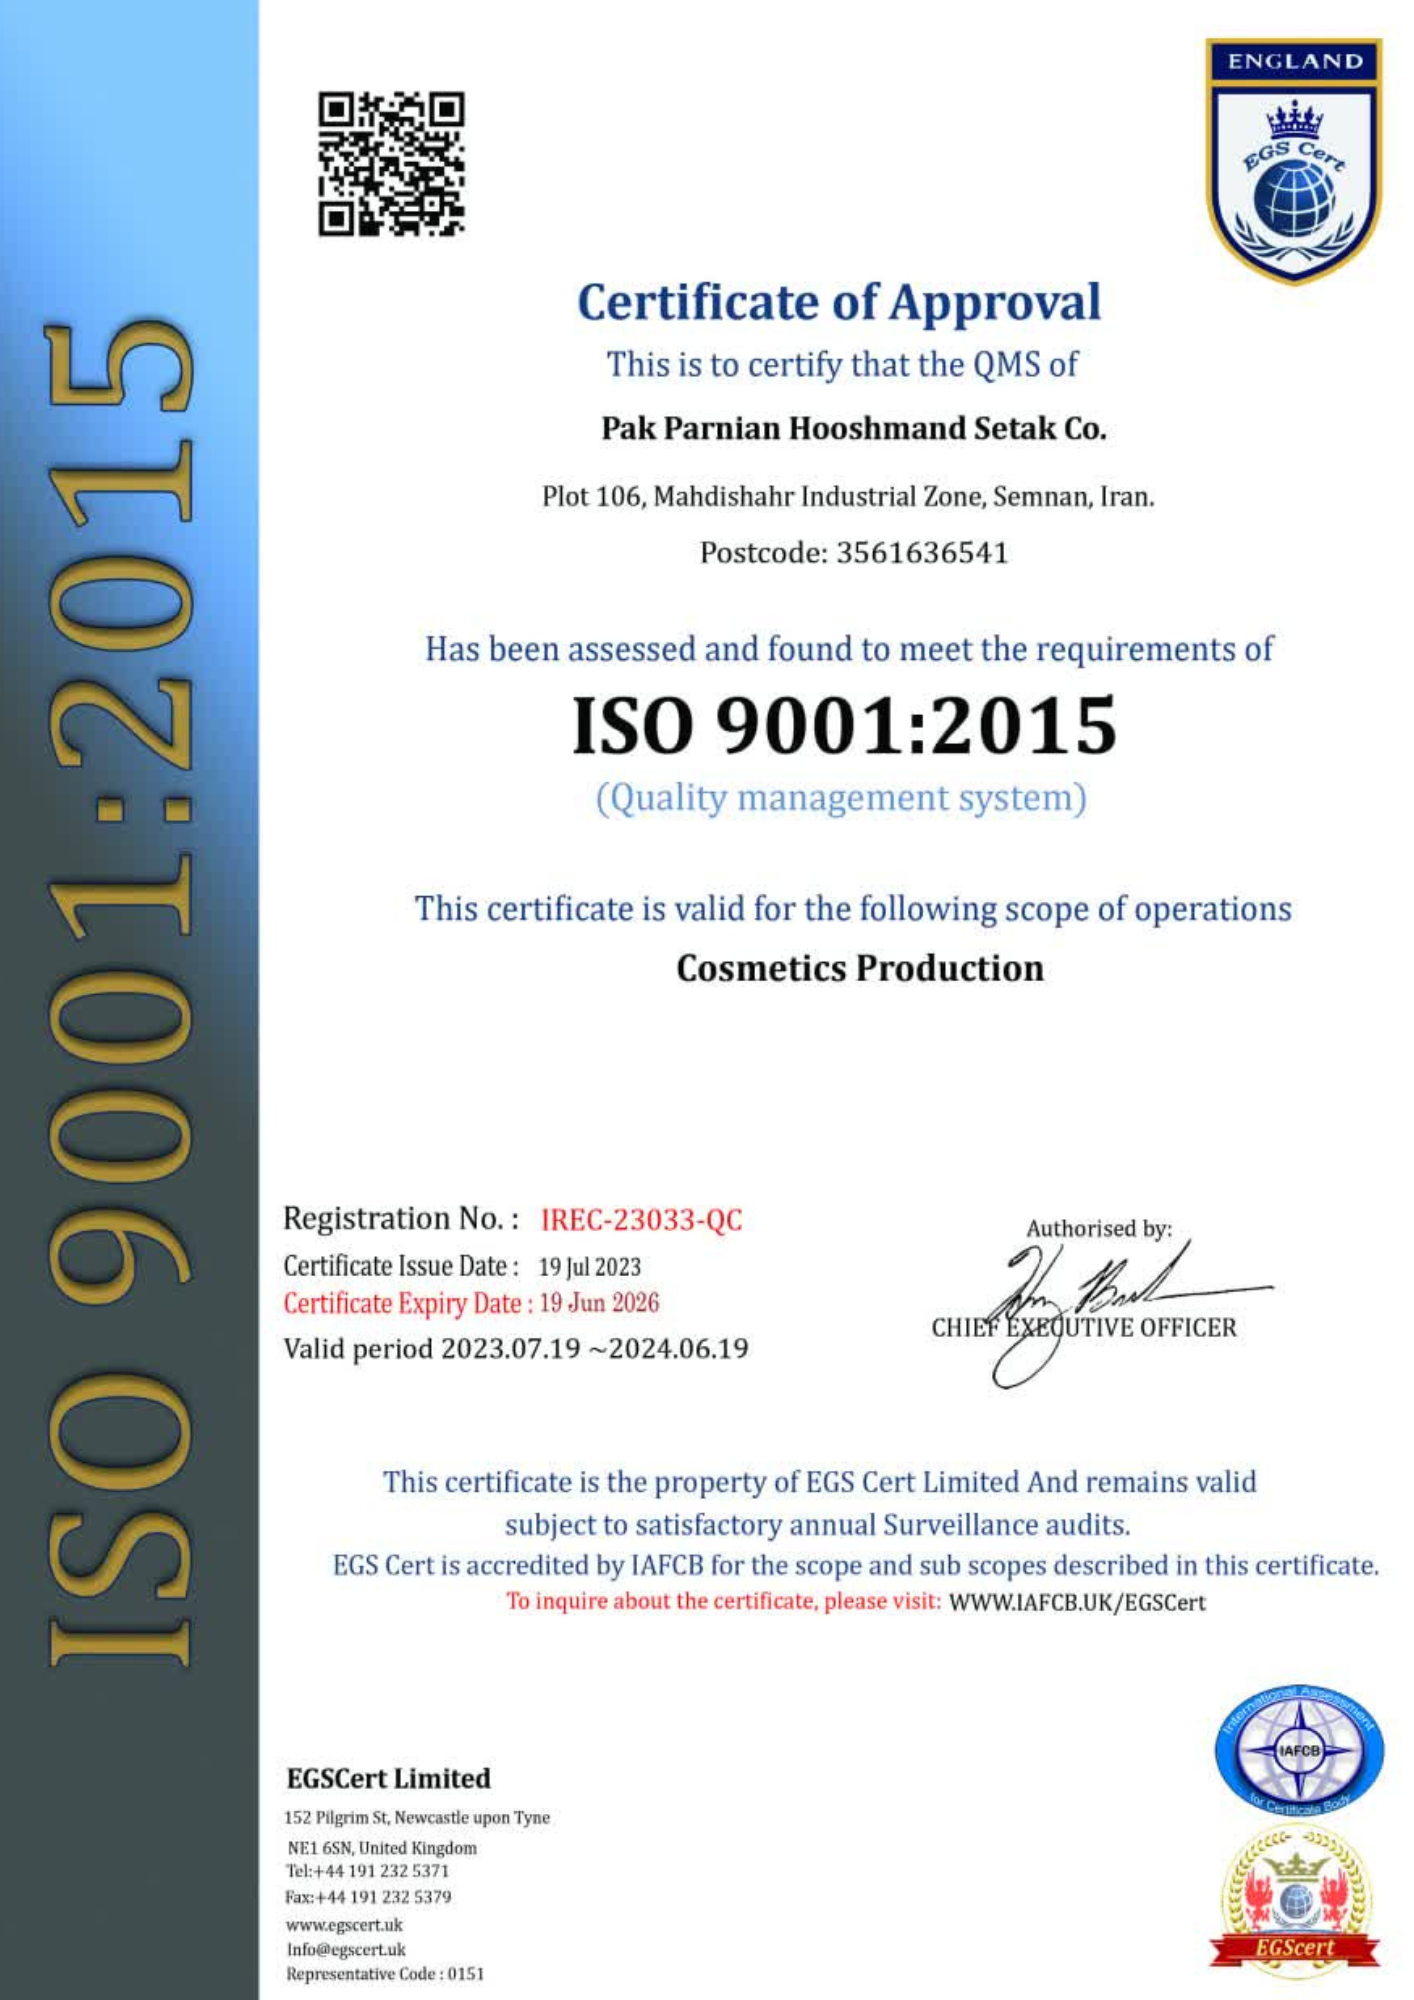The width and height of the screenshot is (1414, 2000).
Task: Click 'Postcode: 3561636541'
Action: coord(854,553)
